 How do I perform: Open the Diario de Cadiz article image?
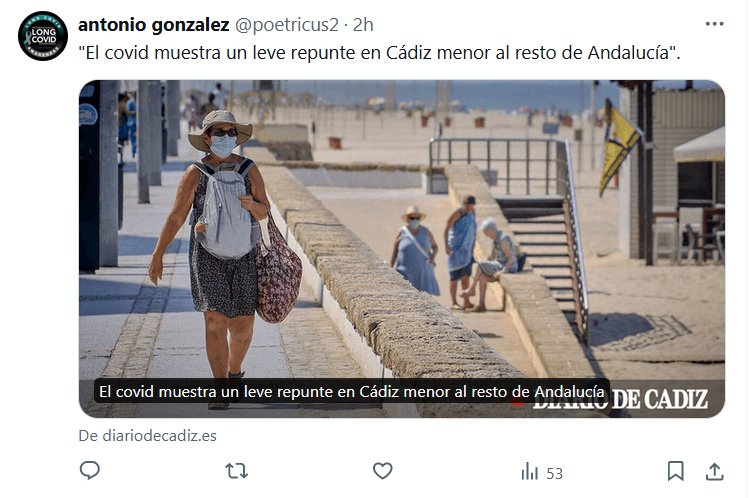[402, 249]
